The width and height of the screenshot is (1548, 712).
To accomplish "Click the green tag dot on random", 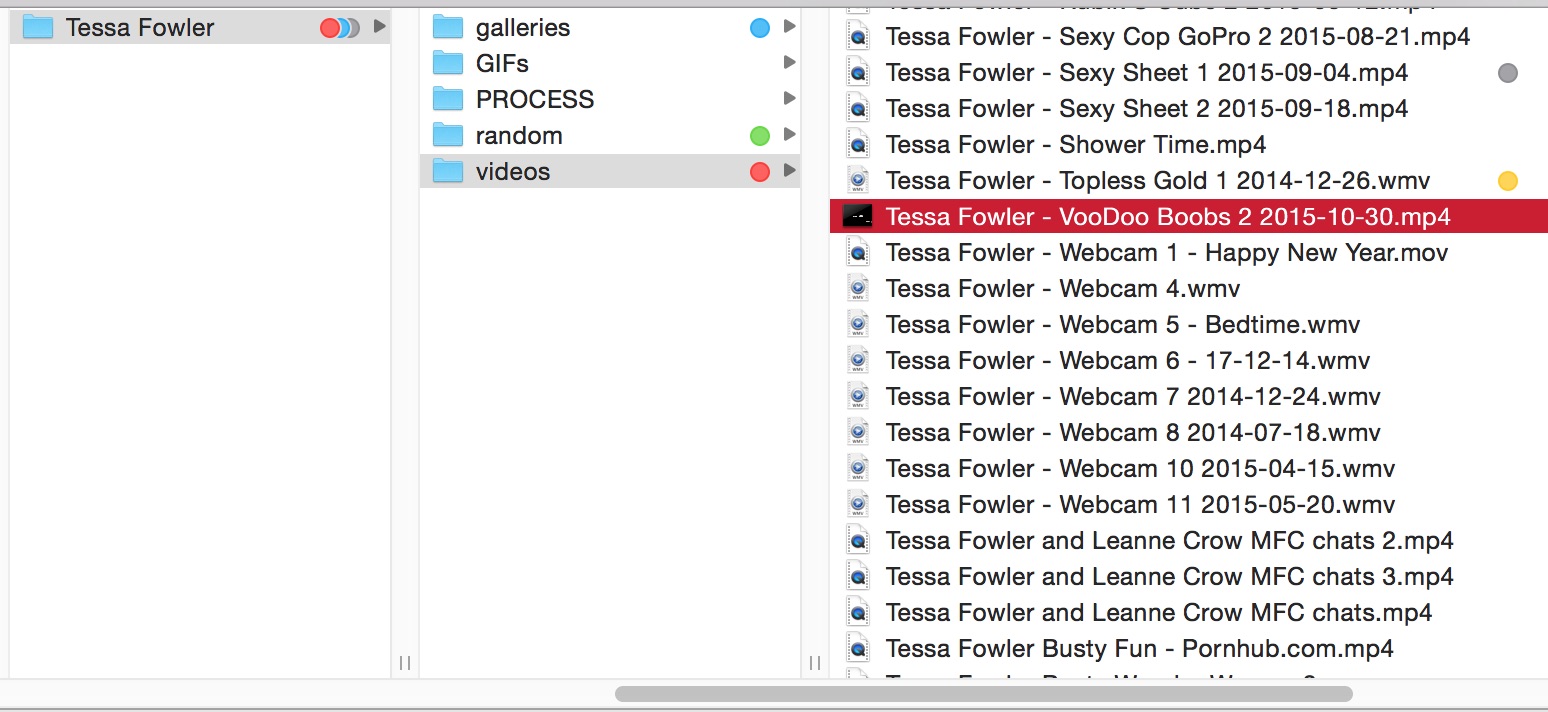I will coord(760,136).
